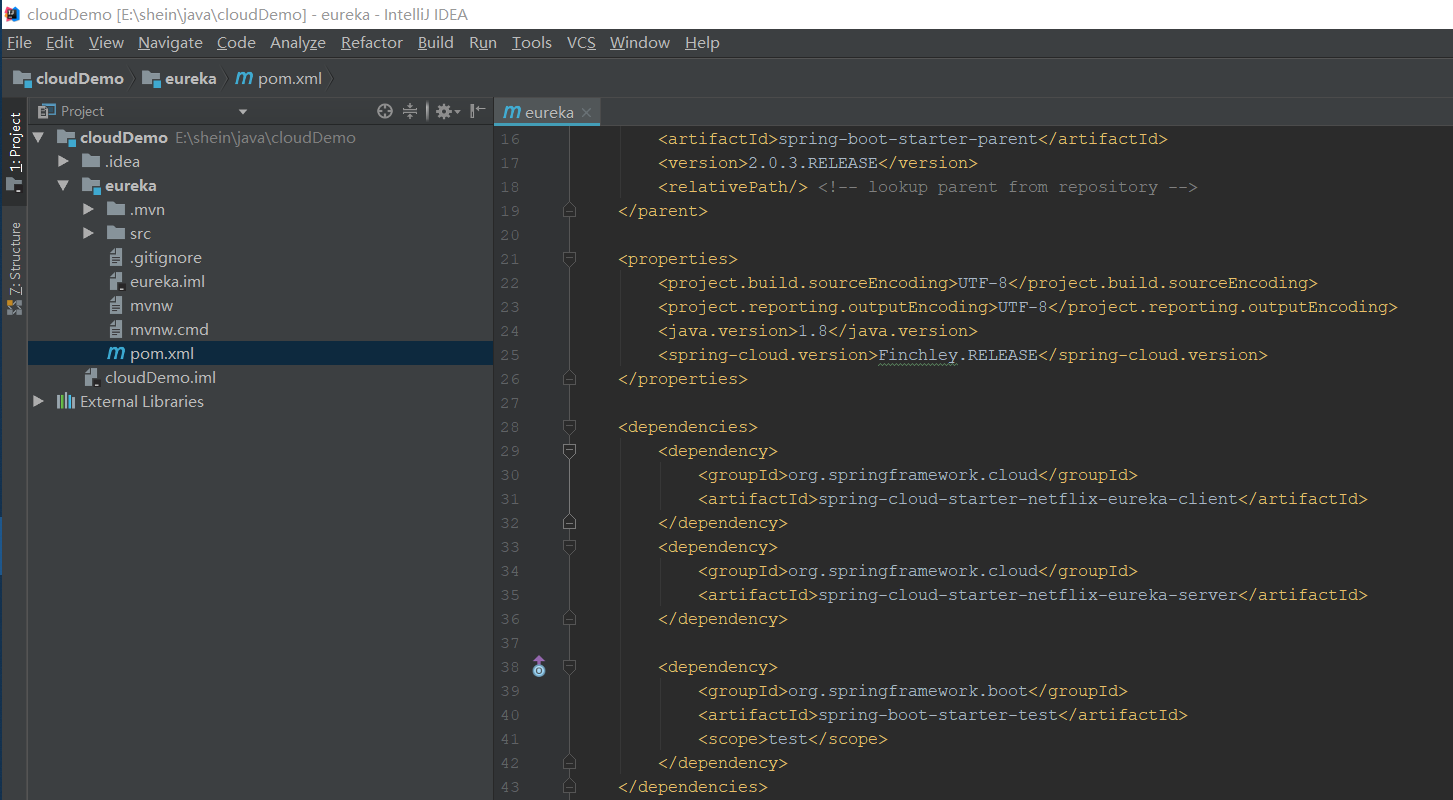The image size is (1453, 800).
Task: Click cloudDemo in the breadcrumb bar
Action: pyautogui.click(x=68, y=78)
